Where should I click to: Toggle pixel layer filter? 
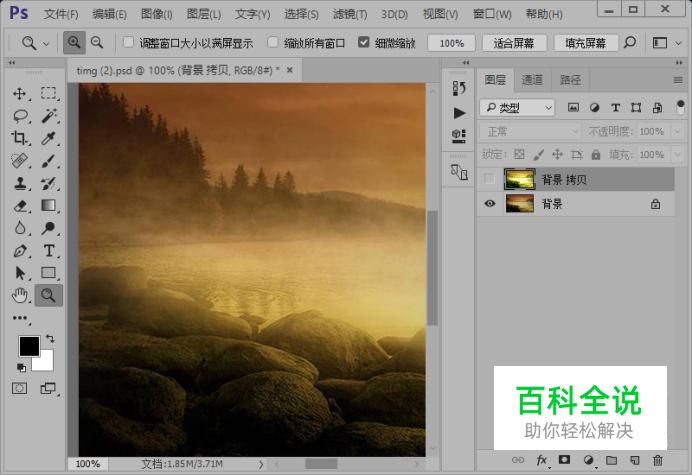point(573,107)
